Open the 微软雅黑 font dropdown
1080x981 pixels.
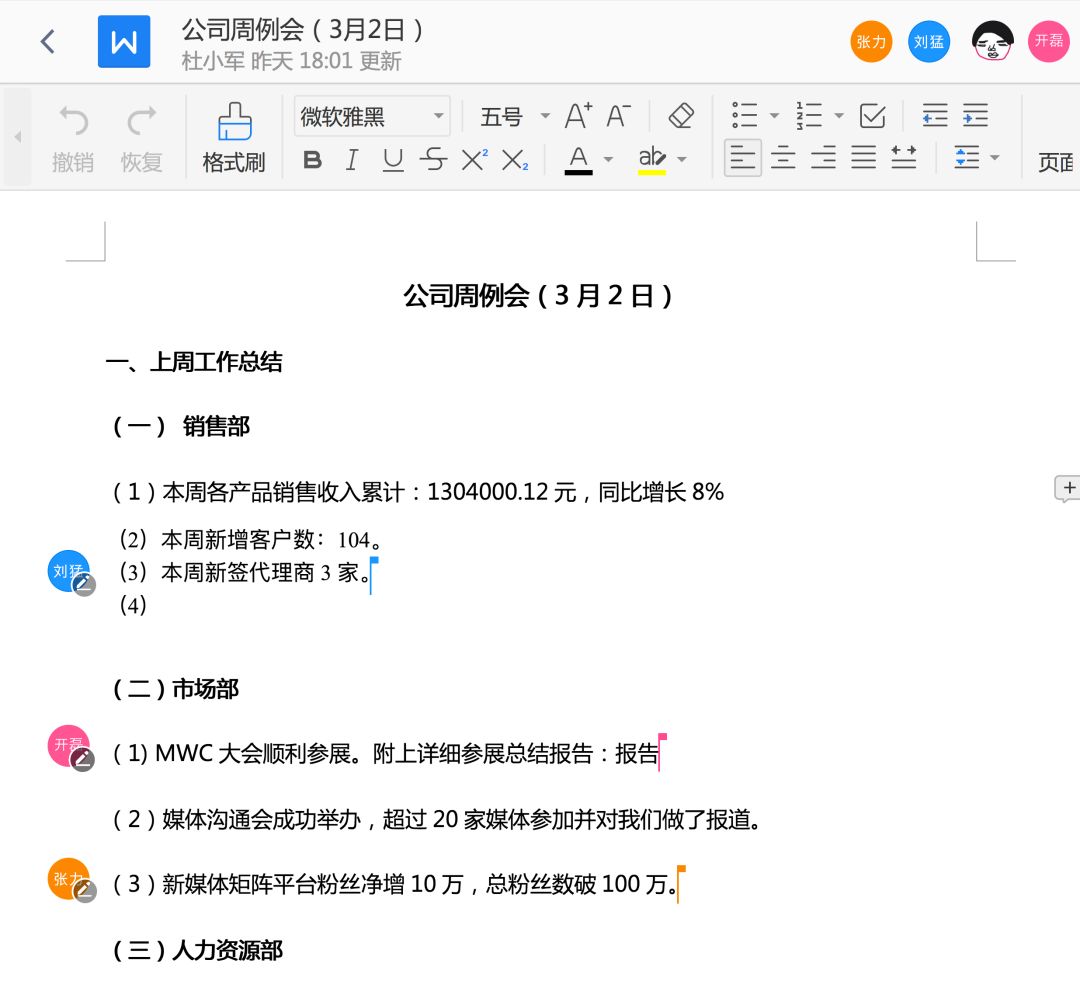372,116
